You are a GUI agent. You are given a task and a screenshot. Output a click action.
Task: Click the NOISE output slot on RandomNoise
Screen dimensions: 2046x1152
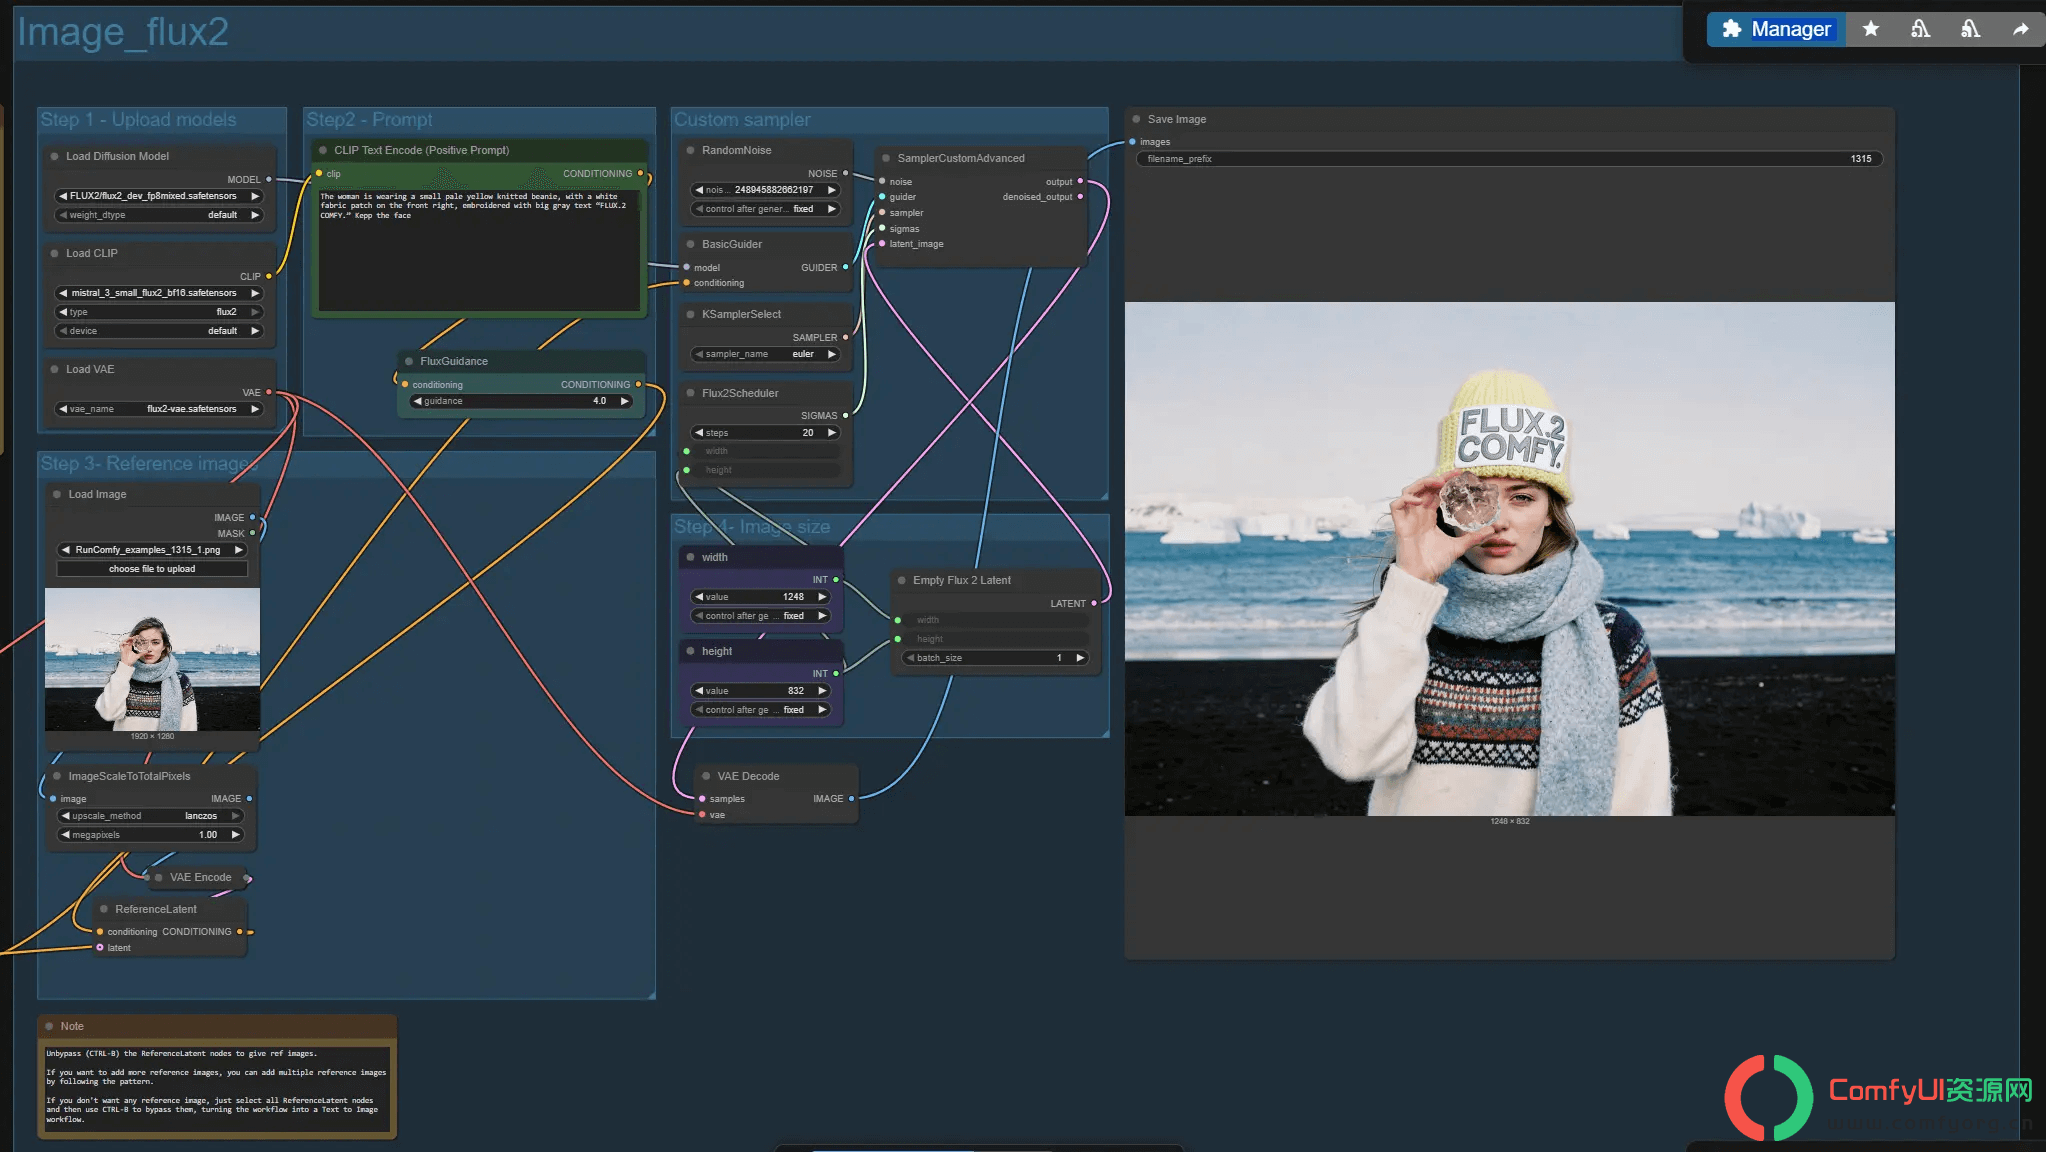845,173
